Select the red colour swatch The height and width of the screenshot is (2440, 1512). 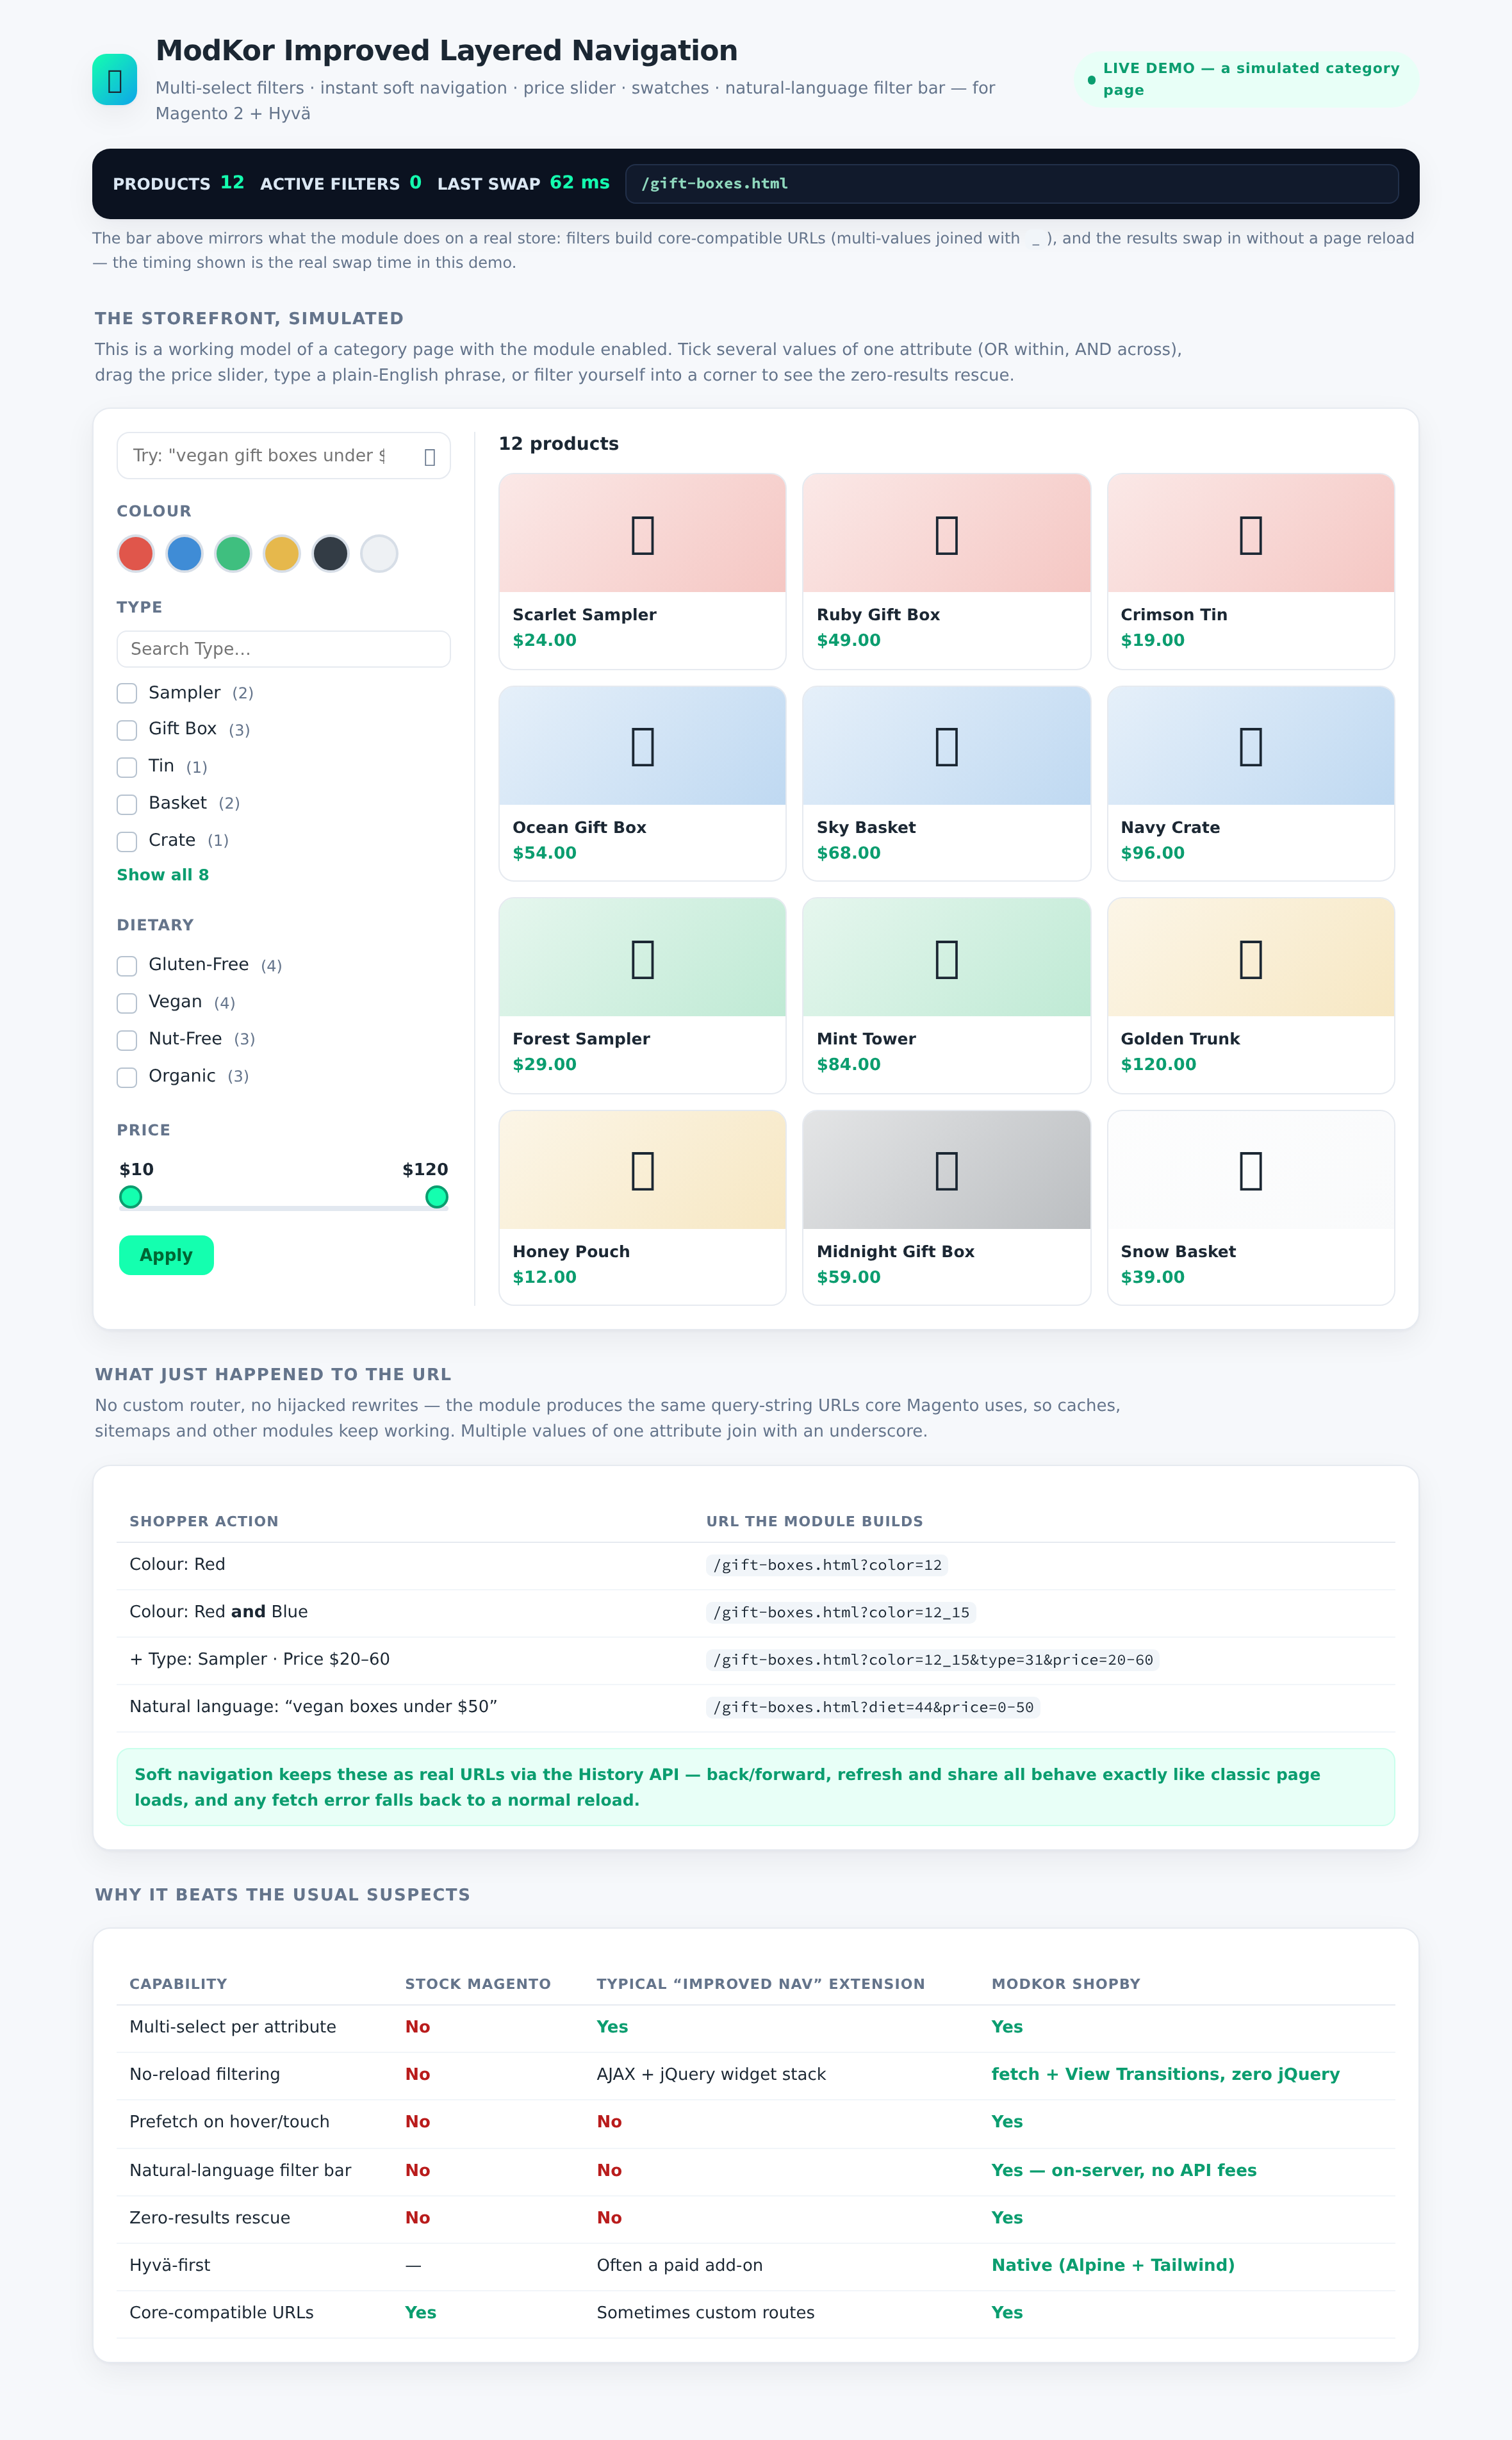136,553
